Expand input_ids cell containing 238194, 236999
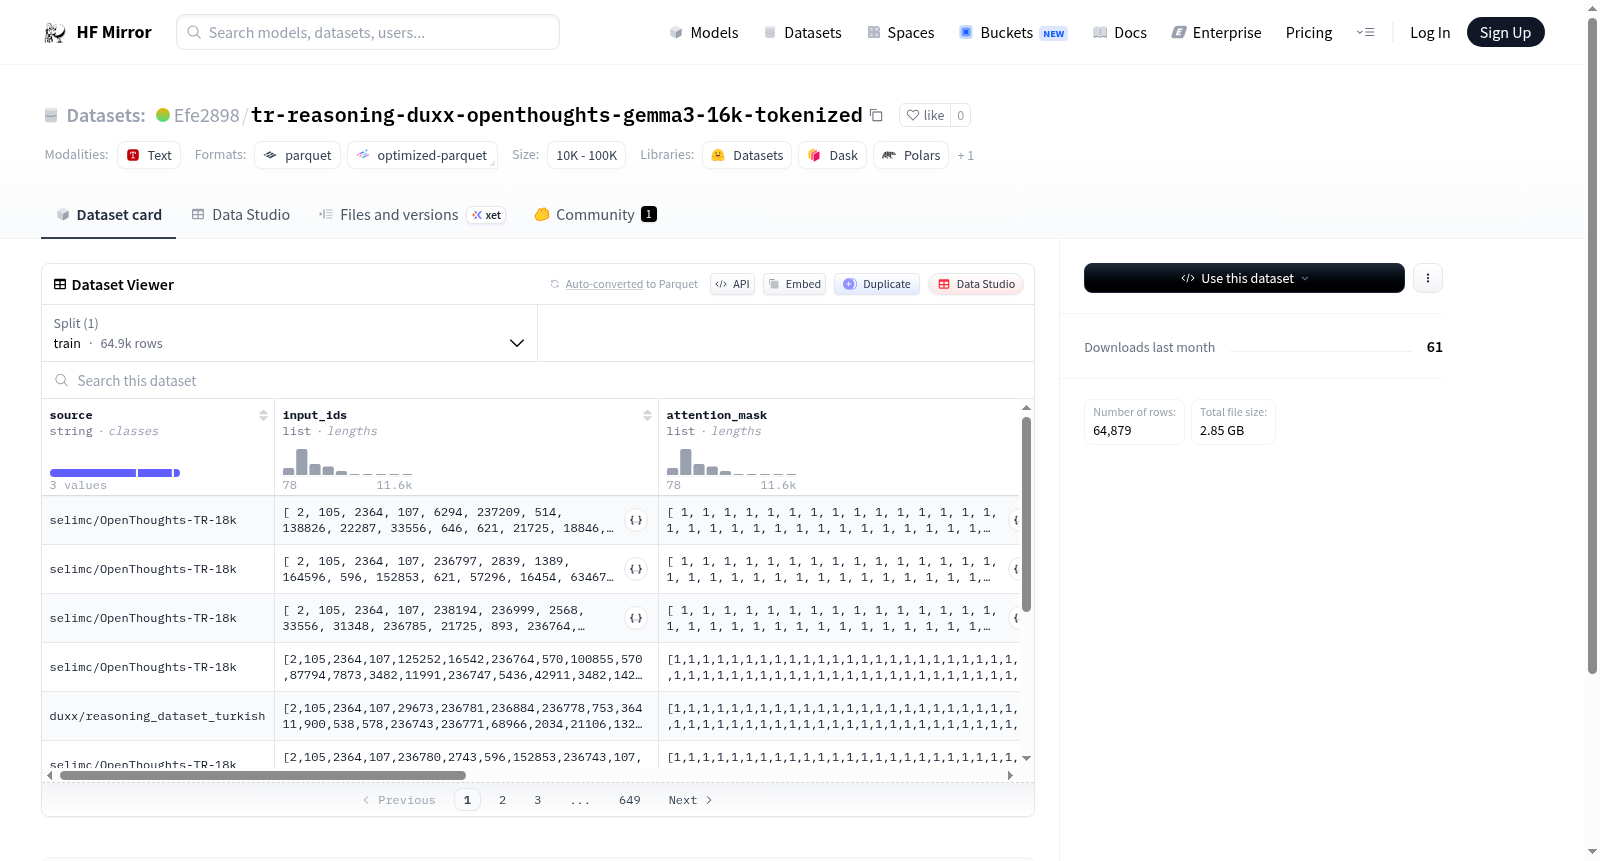 coord(636,618)
